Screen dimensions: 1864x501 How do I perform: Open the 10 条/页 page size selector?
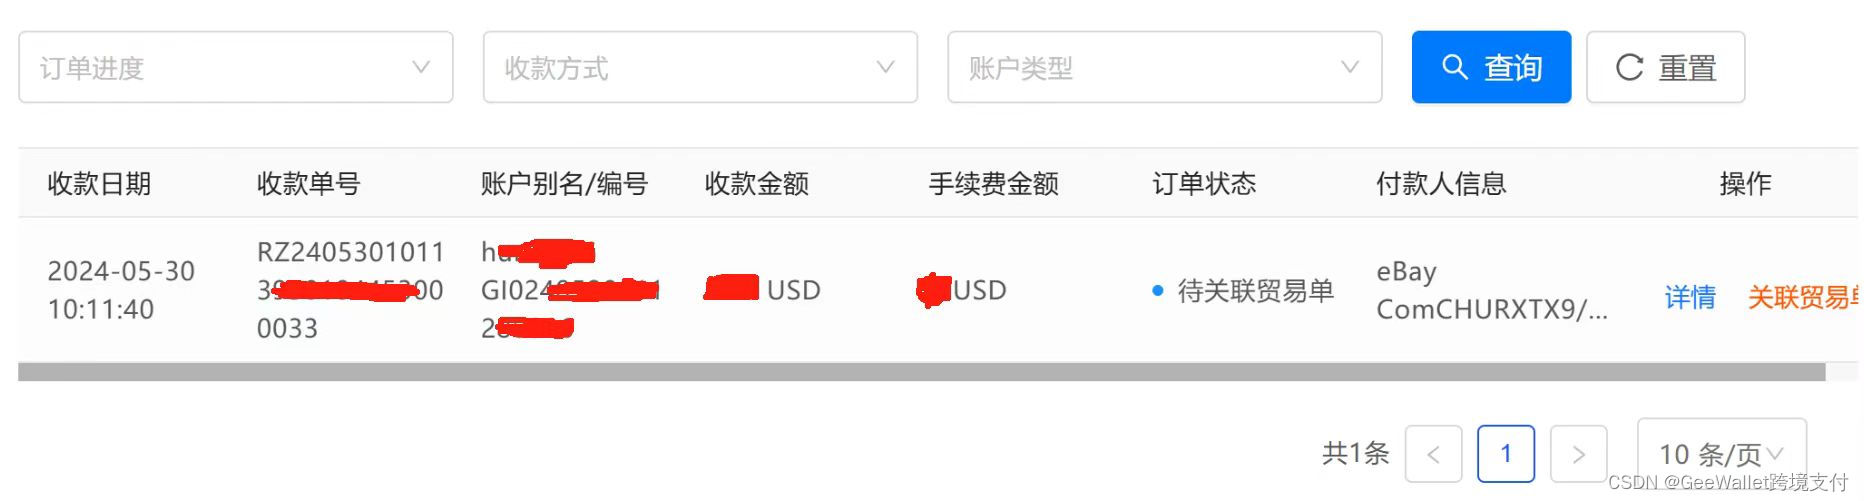point(1721,454)
